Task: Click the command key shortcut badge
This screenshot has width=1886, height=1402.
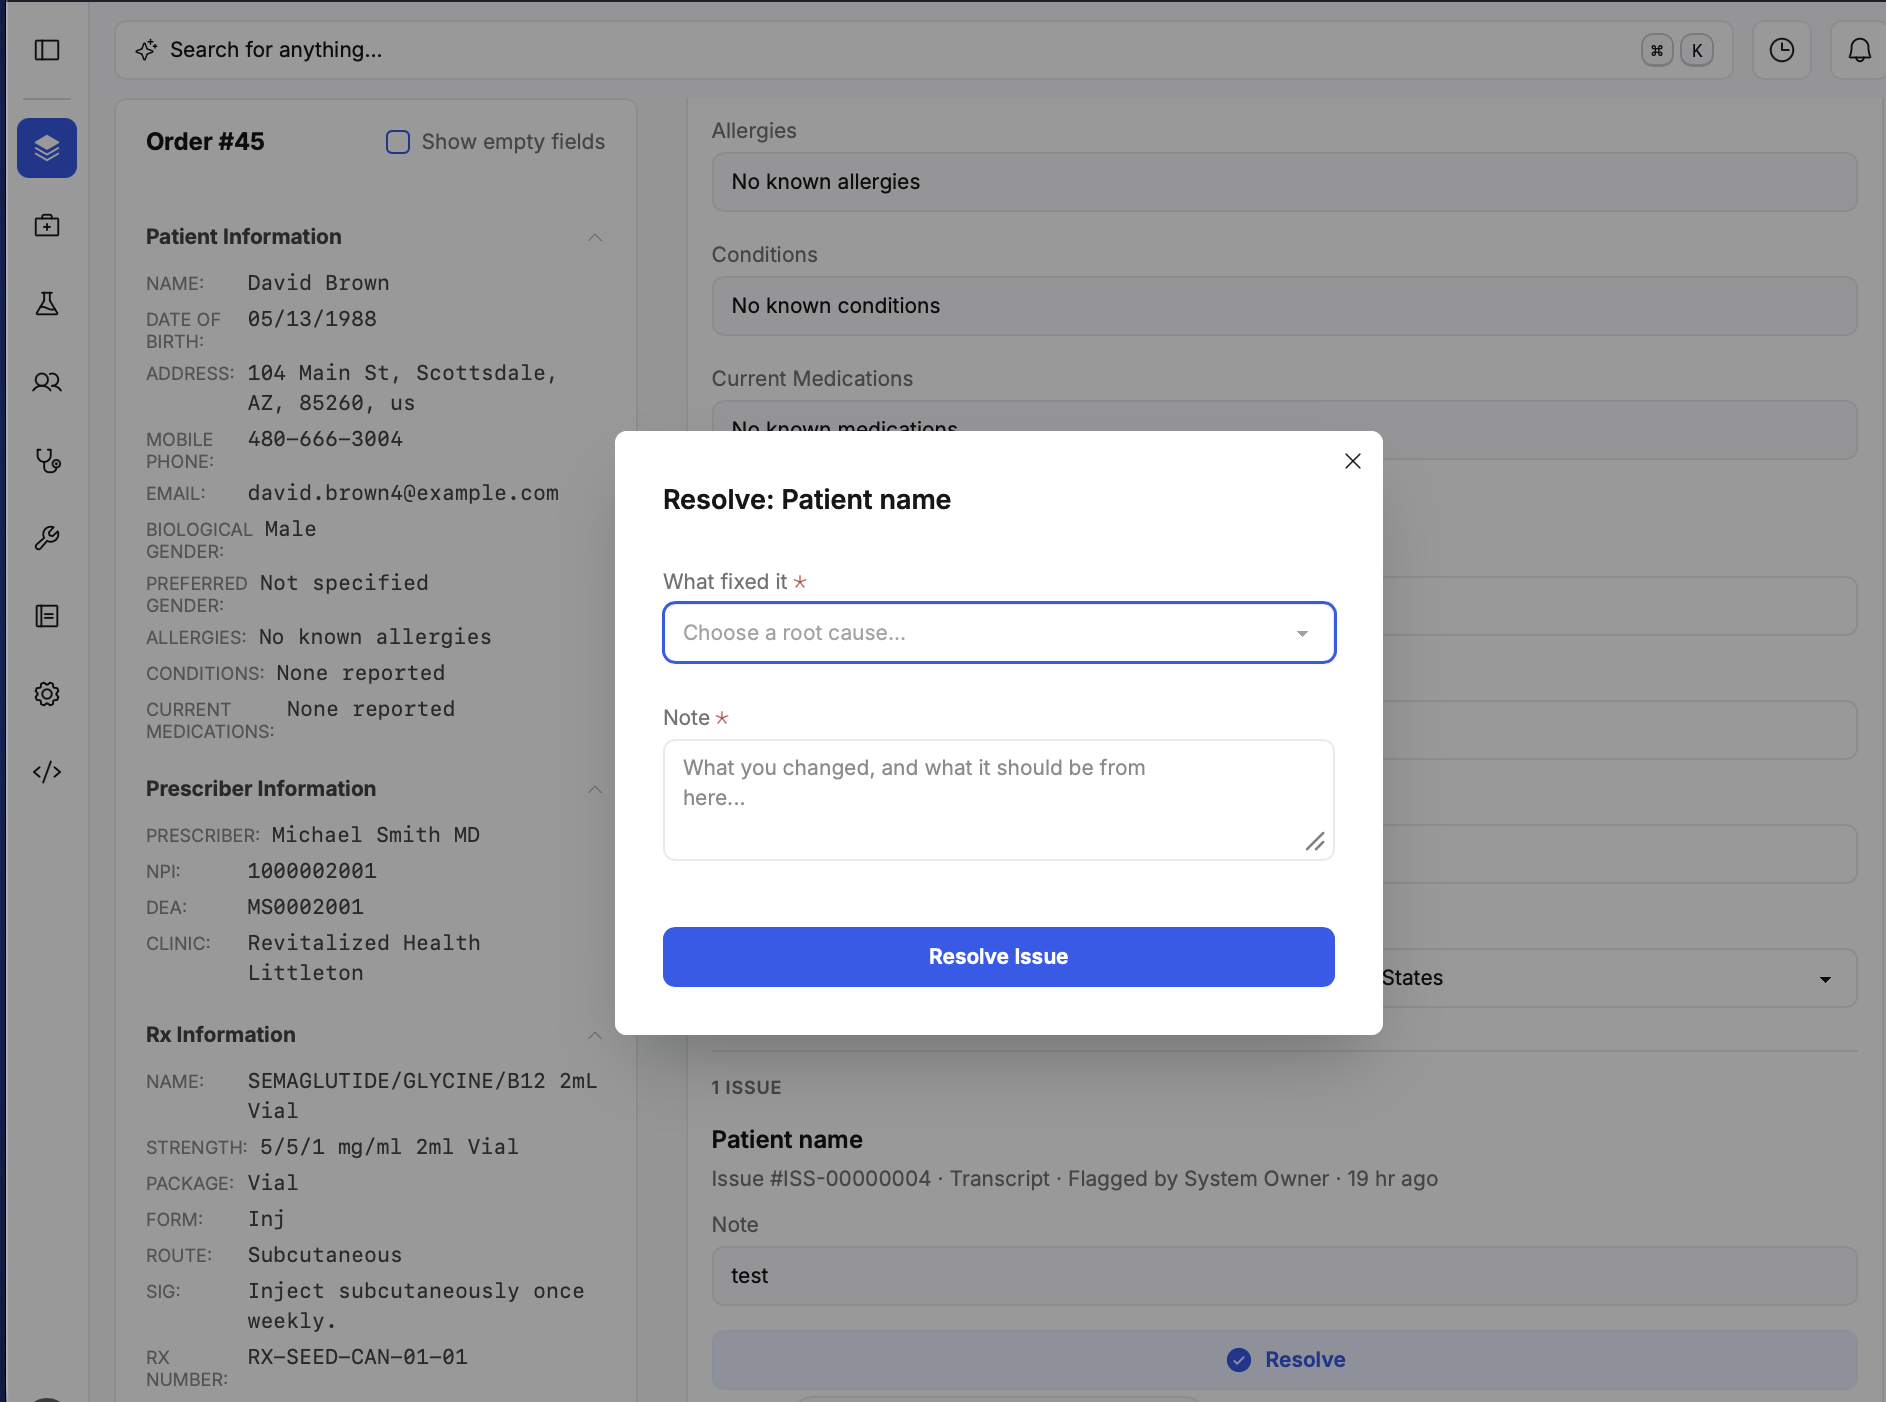Action: (x=1657, y=50)
